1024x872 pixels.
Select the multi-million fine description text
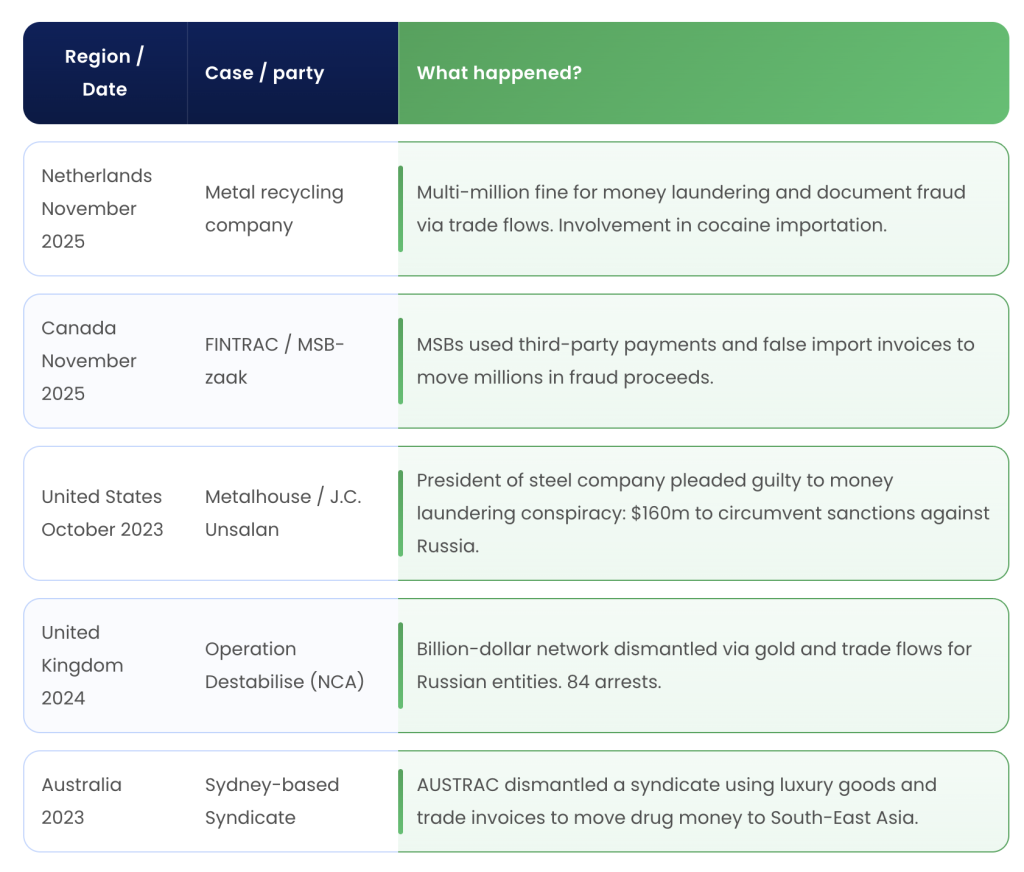[690, 209]
